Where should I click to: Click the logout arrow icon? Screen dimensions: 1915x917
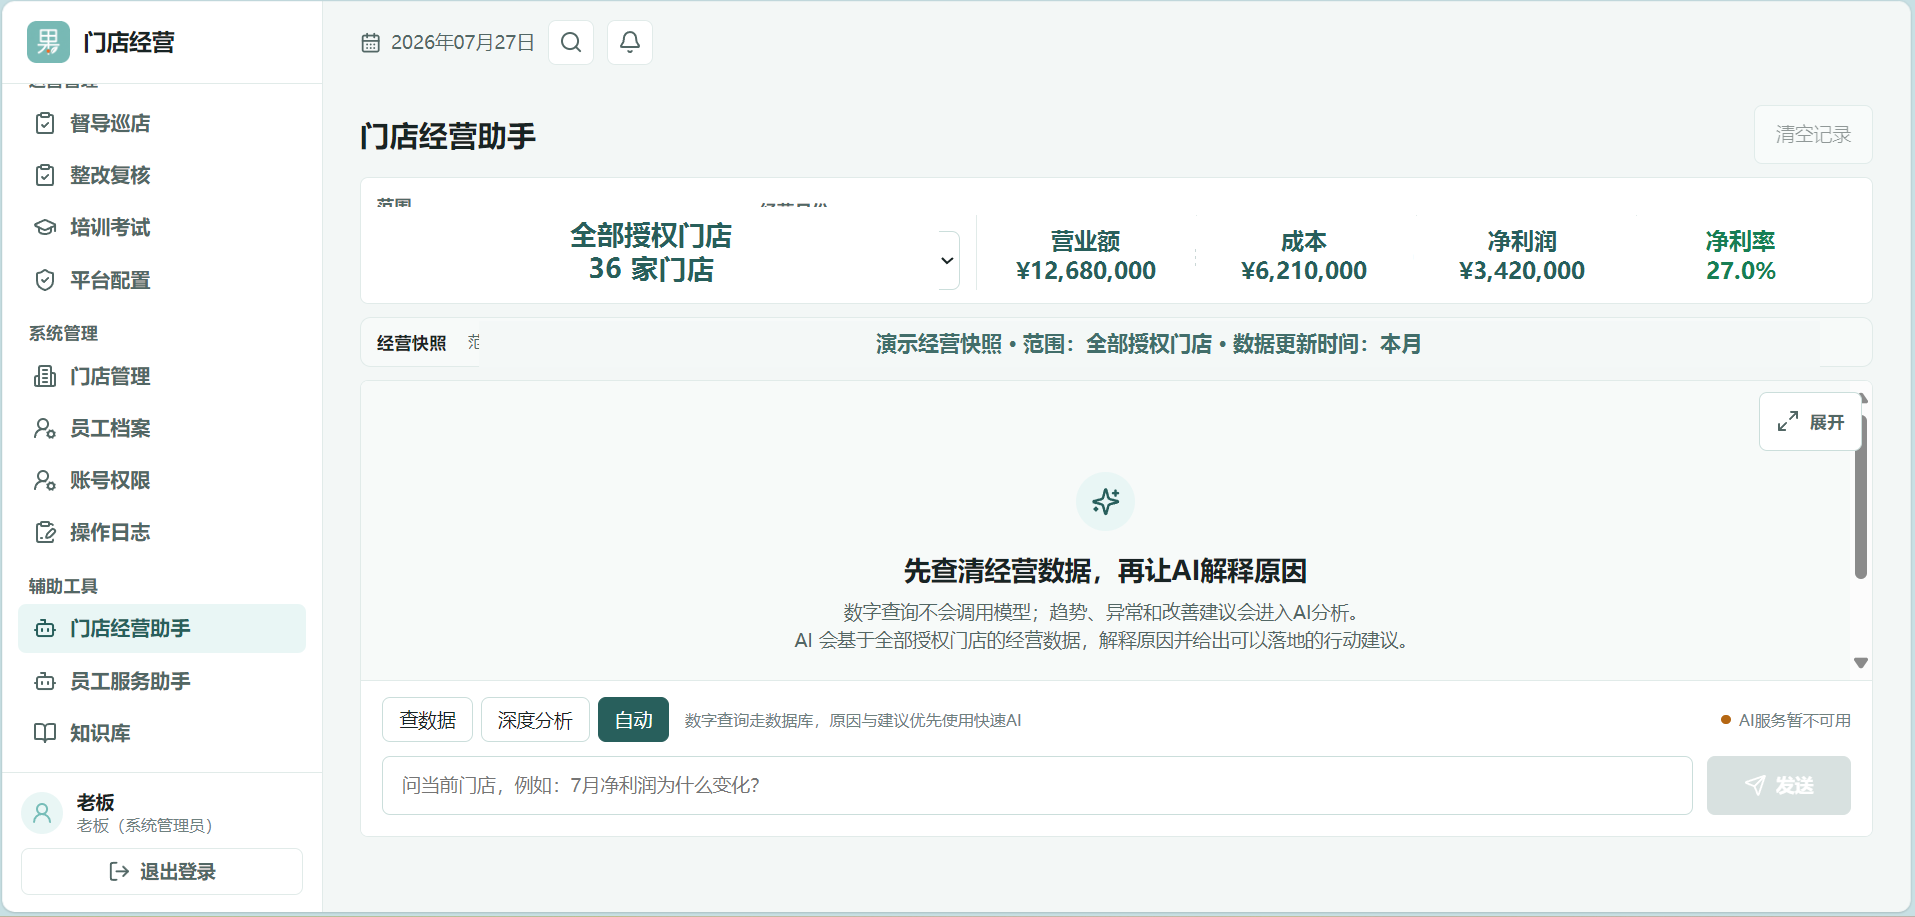coord(119,872)
